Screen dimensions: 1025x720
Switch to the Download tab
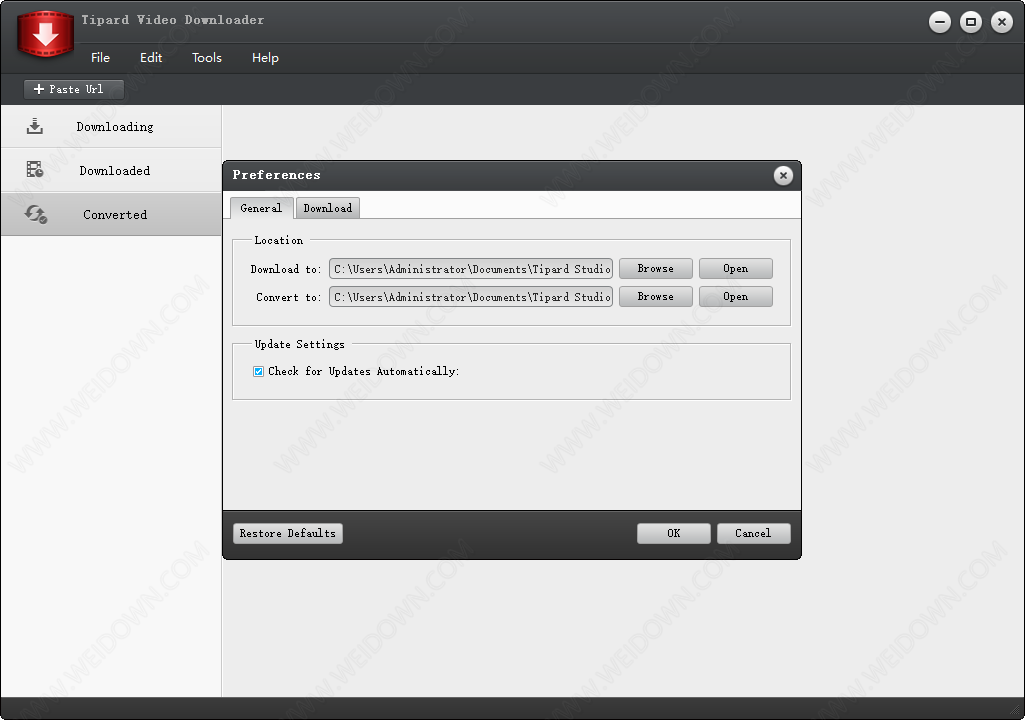tap(328, 208)
